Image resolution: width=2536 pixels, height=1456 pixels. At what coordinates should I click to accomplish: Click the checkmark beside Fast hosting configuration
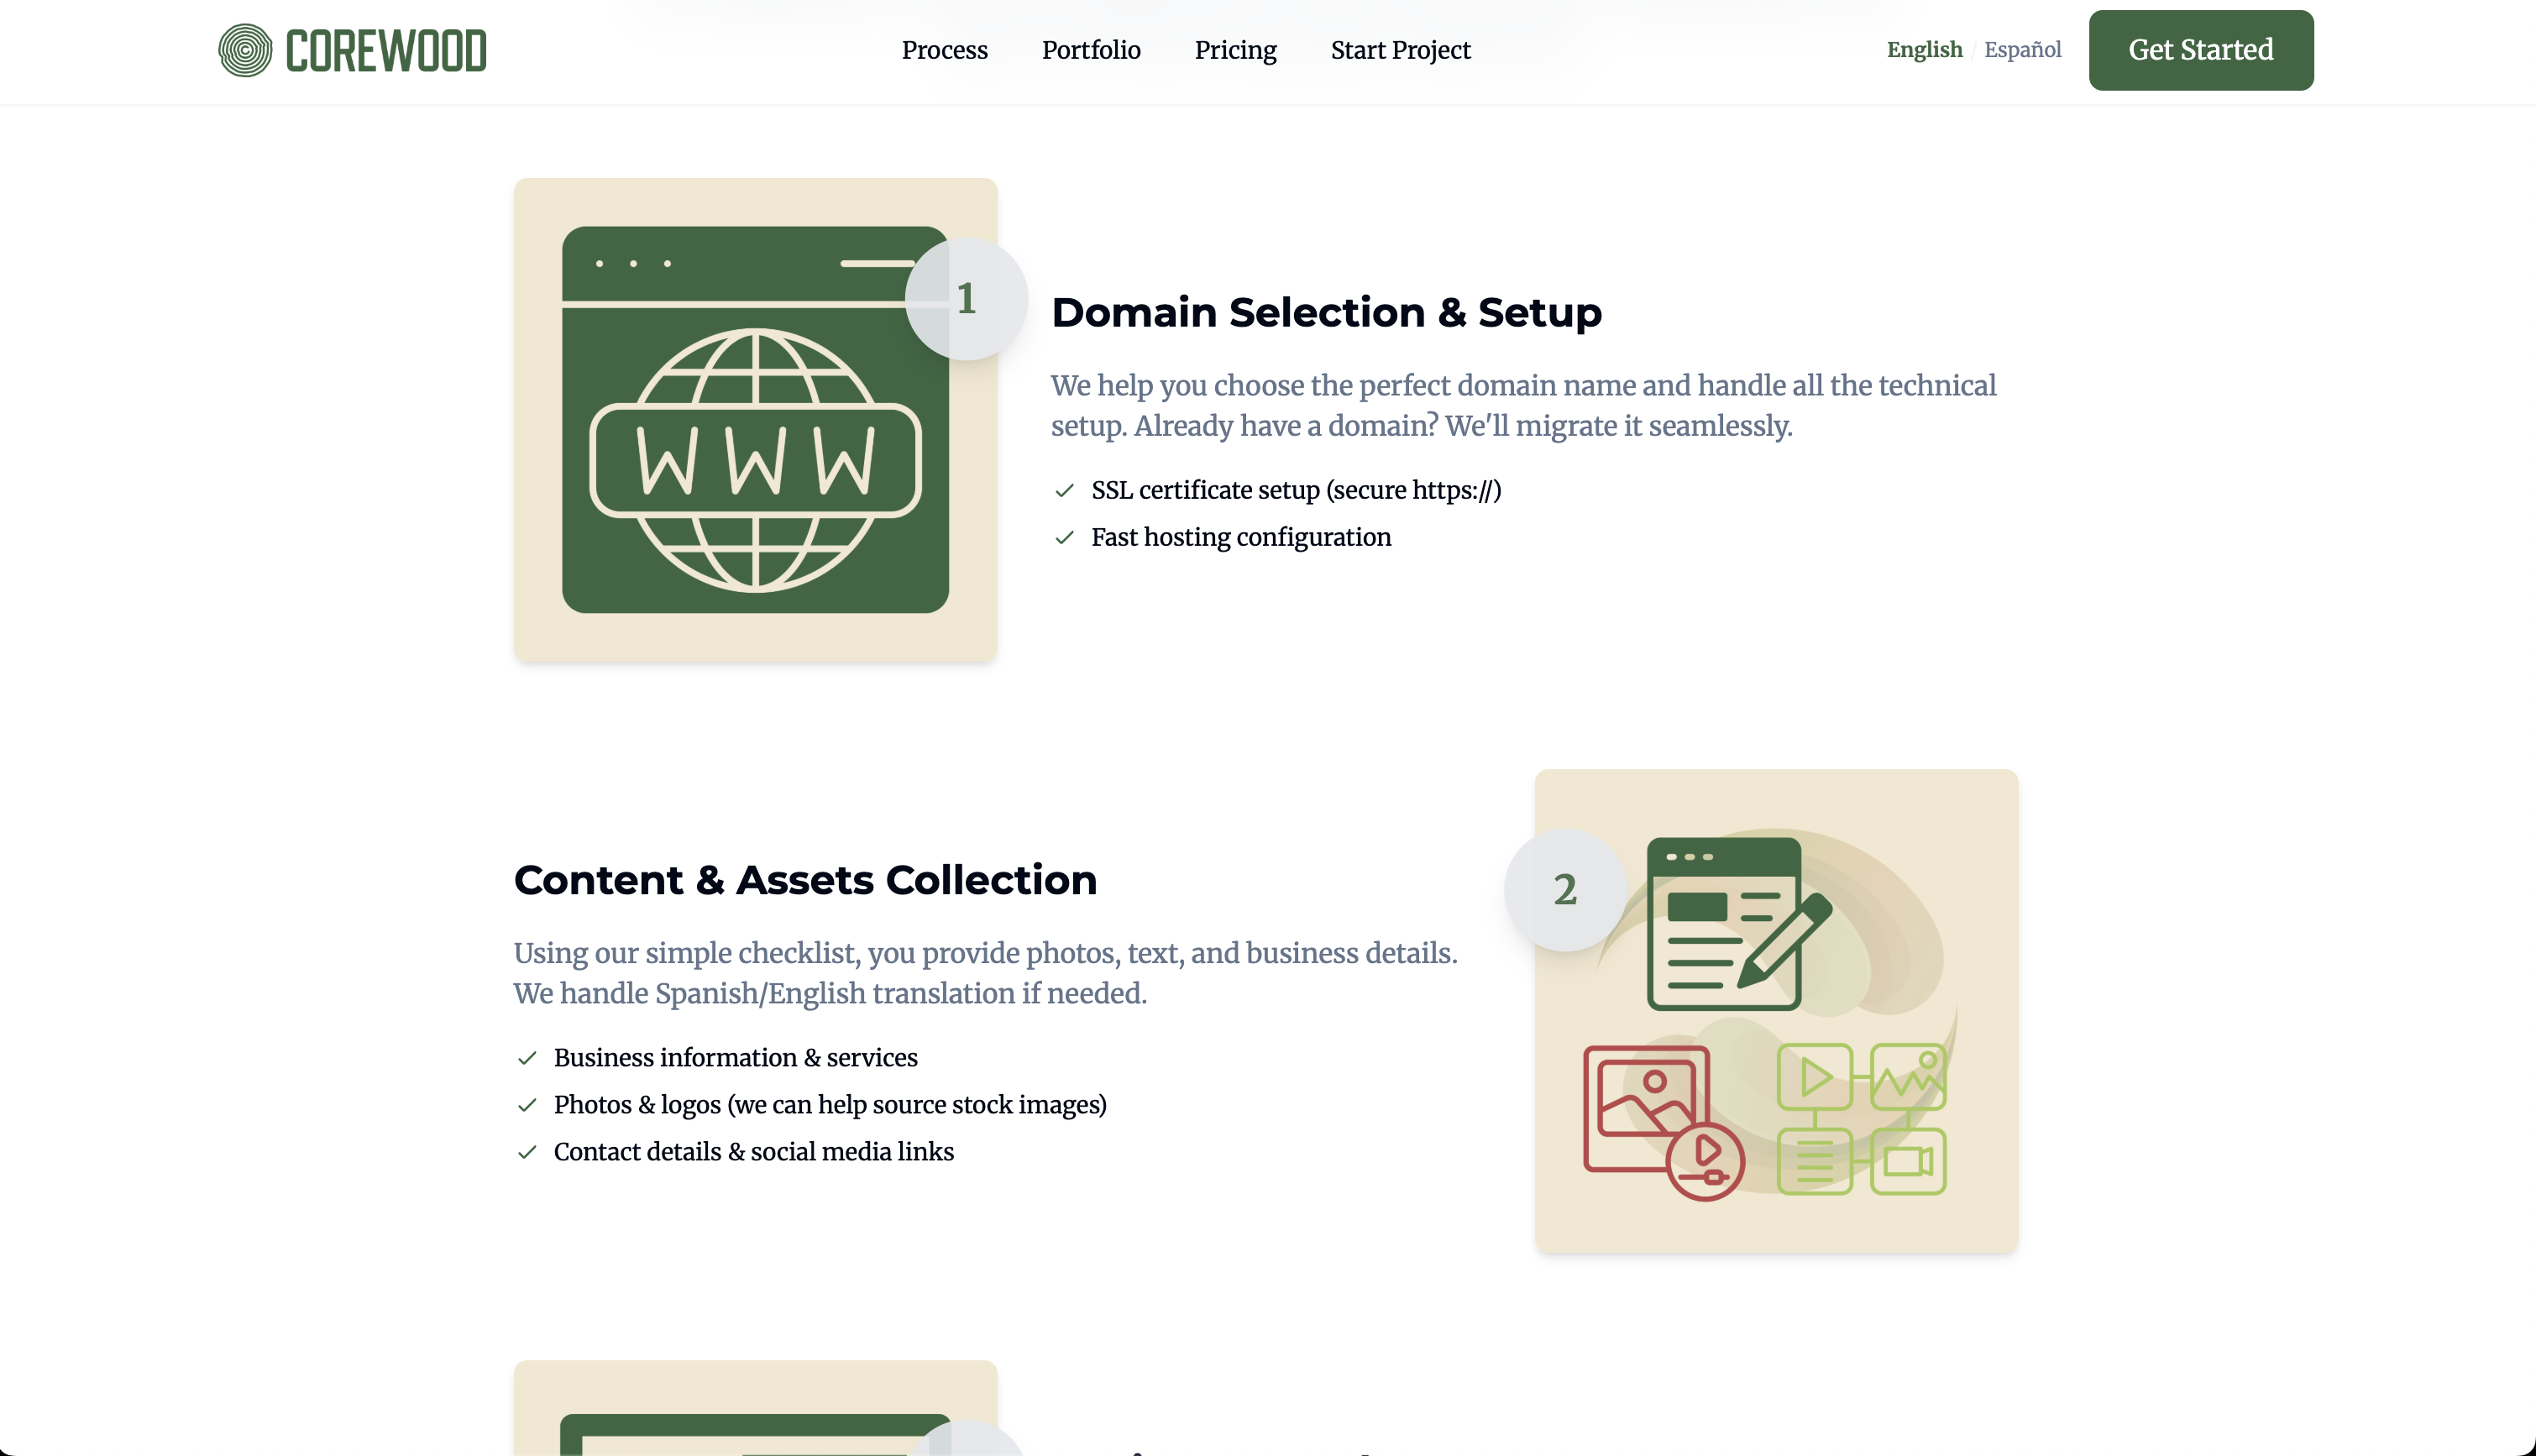point(1065,537)
